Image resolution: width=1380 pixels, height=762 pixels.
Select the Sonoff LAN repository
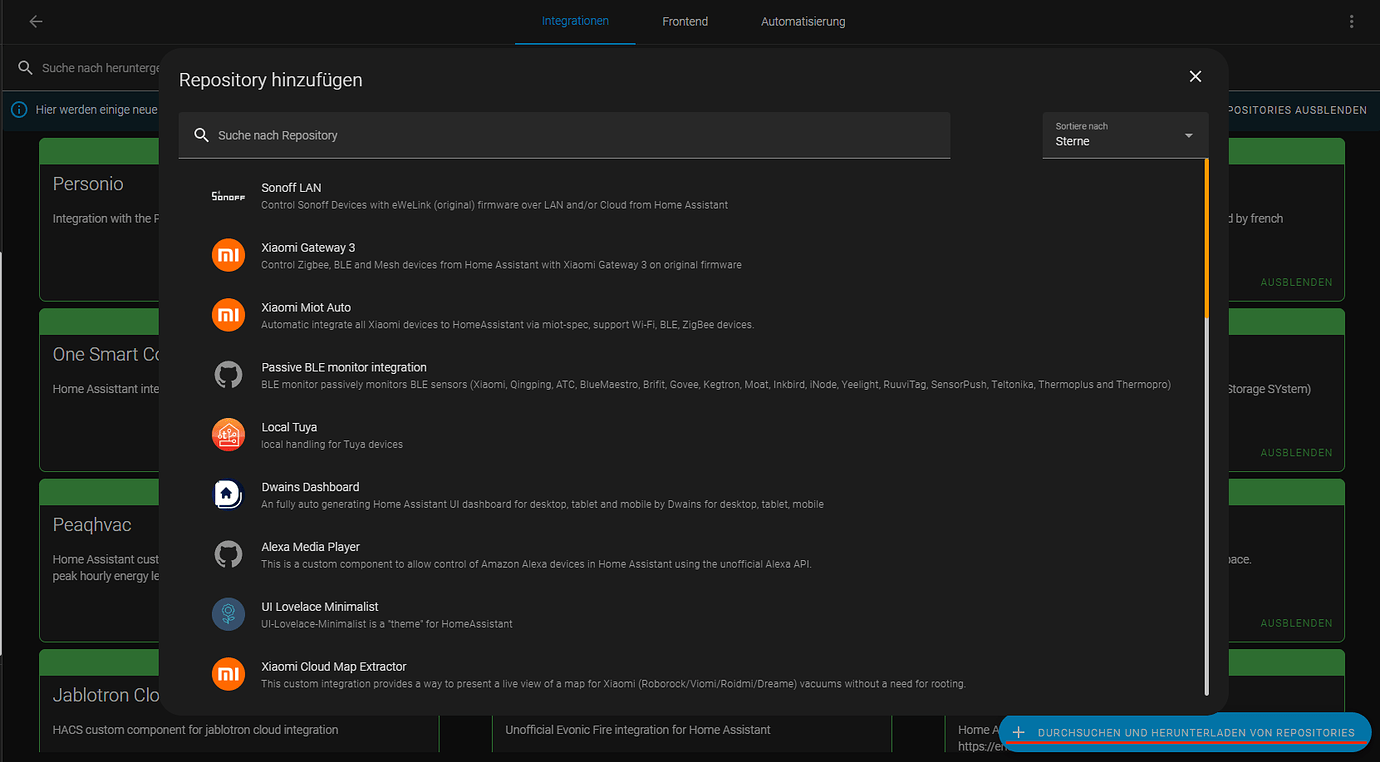click(x=690, y=196)
